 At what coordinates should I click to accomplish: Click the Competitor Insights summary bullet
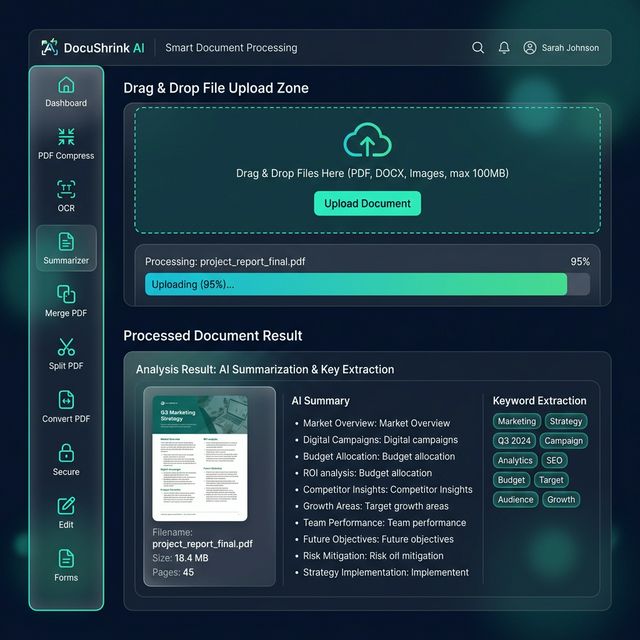pyautogui.click(x=388, y=489)
